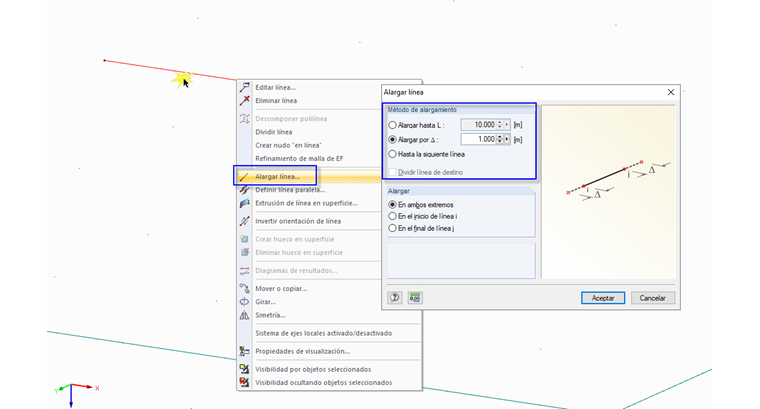Image resolution: width=760 pixels, height=409 pixels.
Task: Choose Girar... menu entry
Action: (266, 301)
